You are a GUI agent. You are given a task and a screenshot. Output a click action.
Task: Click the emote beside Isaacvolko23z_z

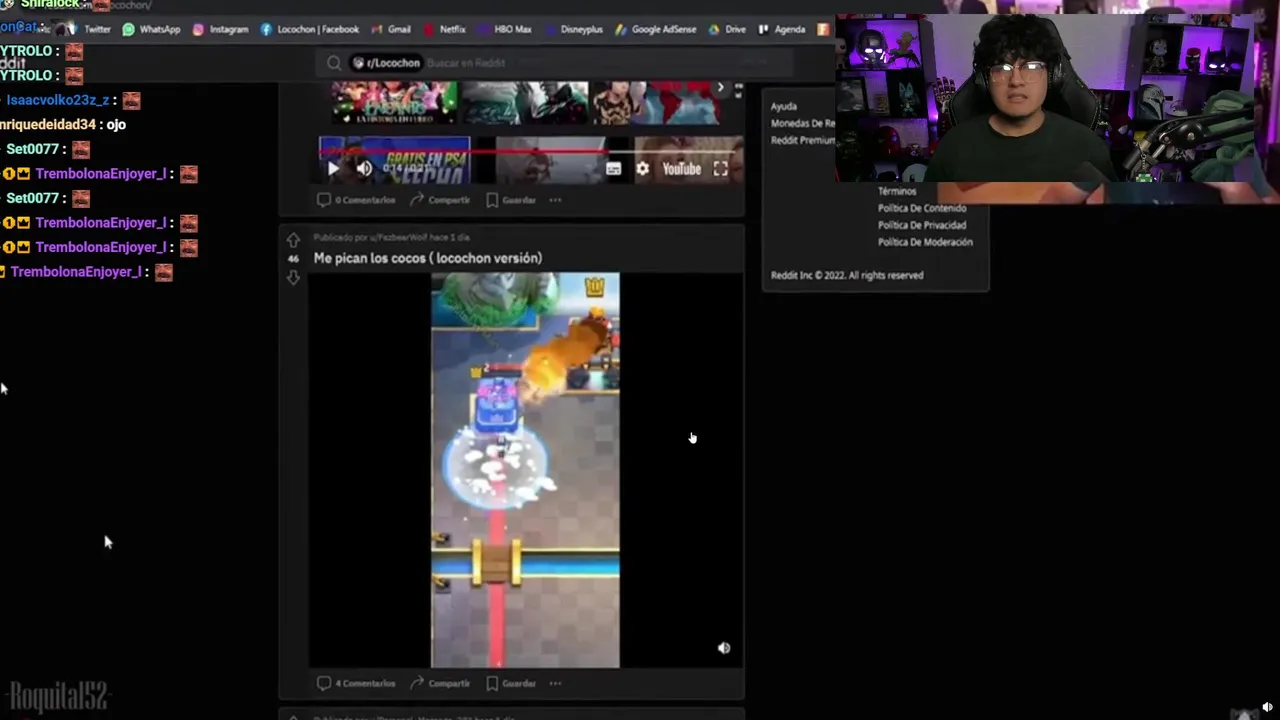[131, 100]
